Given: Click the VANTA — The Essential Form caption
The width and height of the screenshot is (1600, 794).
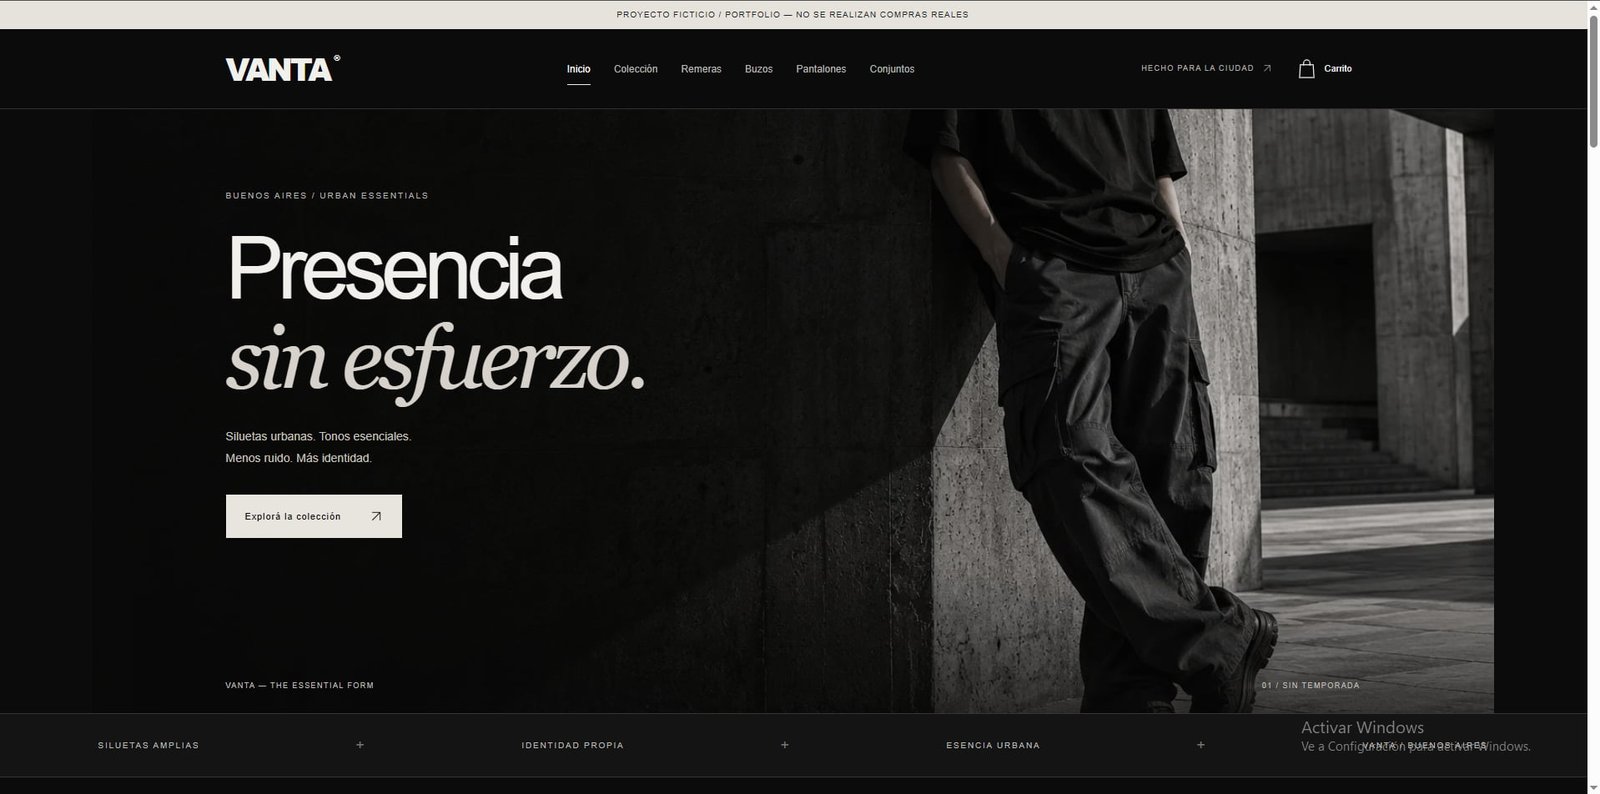Looking at the screenshot, I should [300, 686].
